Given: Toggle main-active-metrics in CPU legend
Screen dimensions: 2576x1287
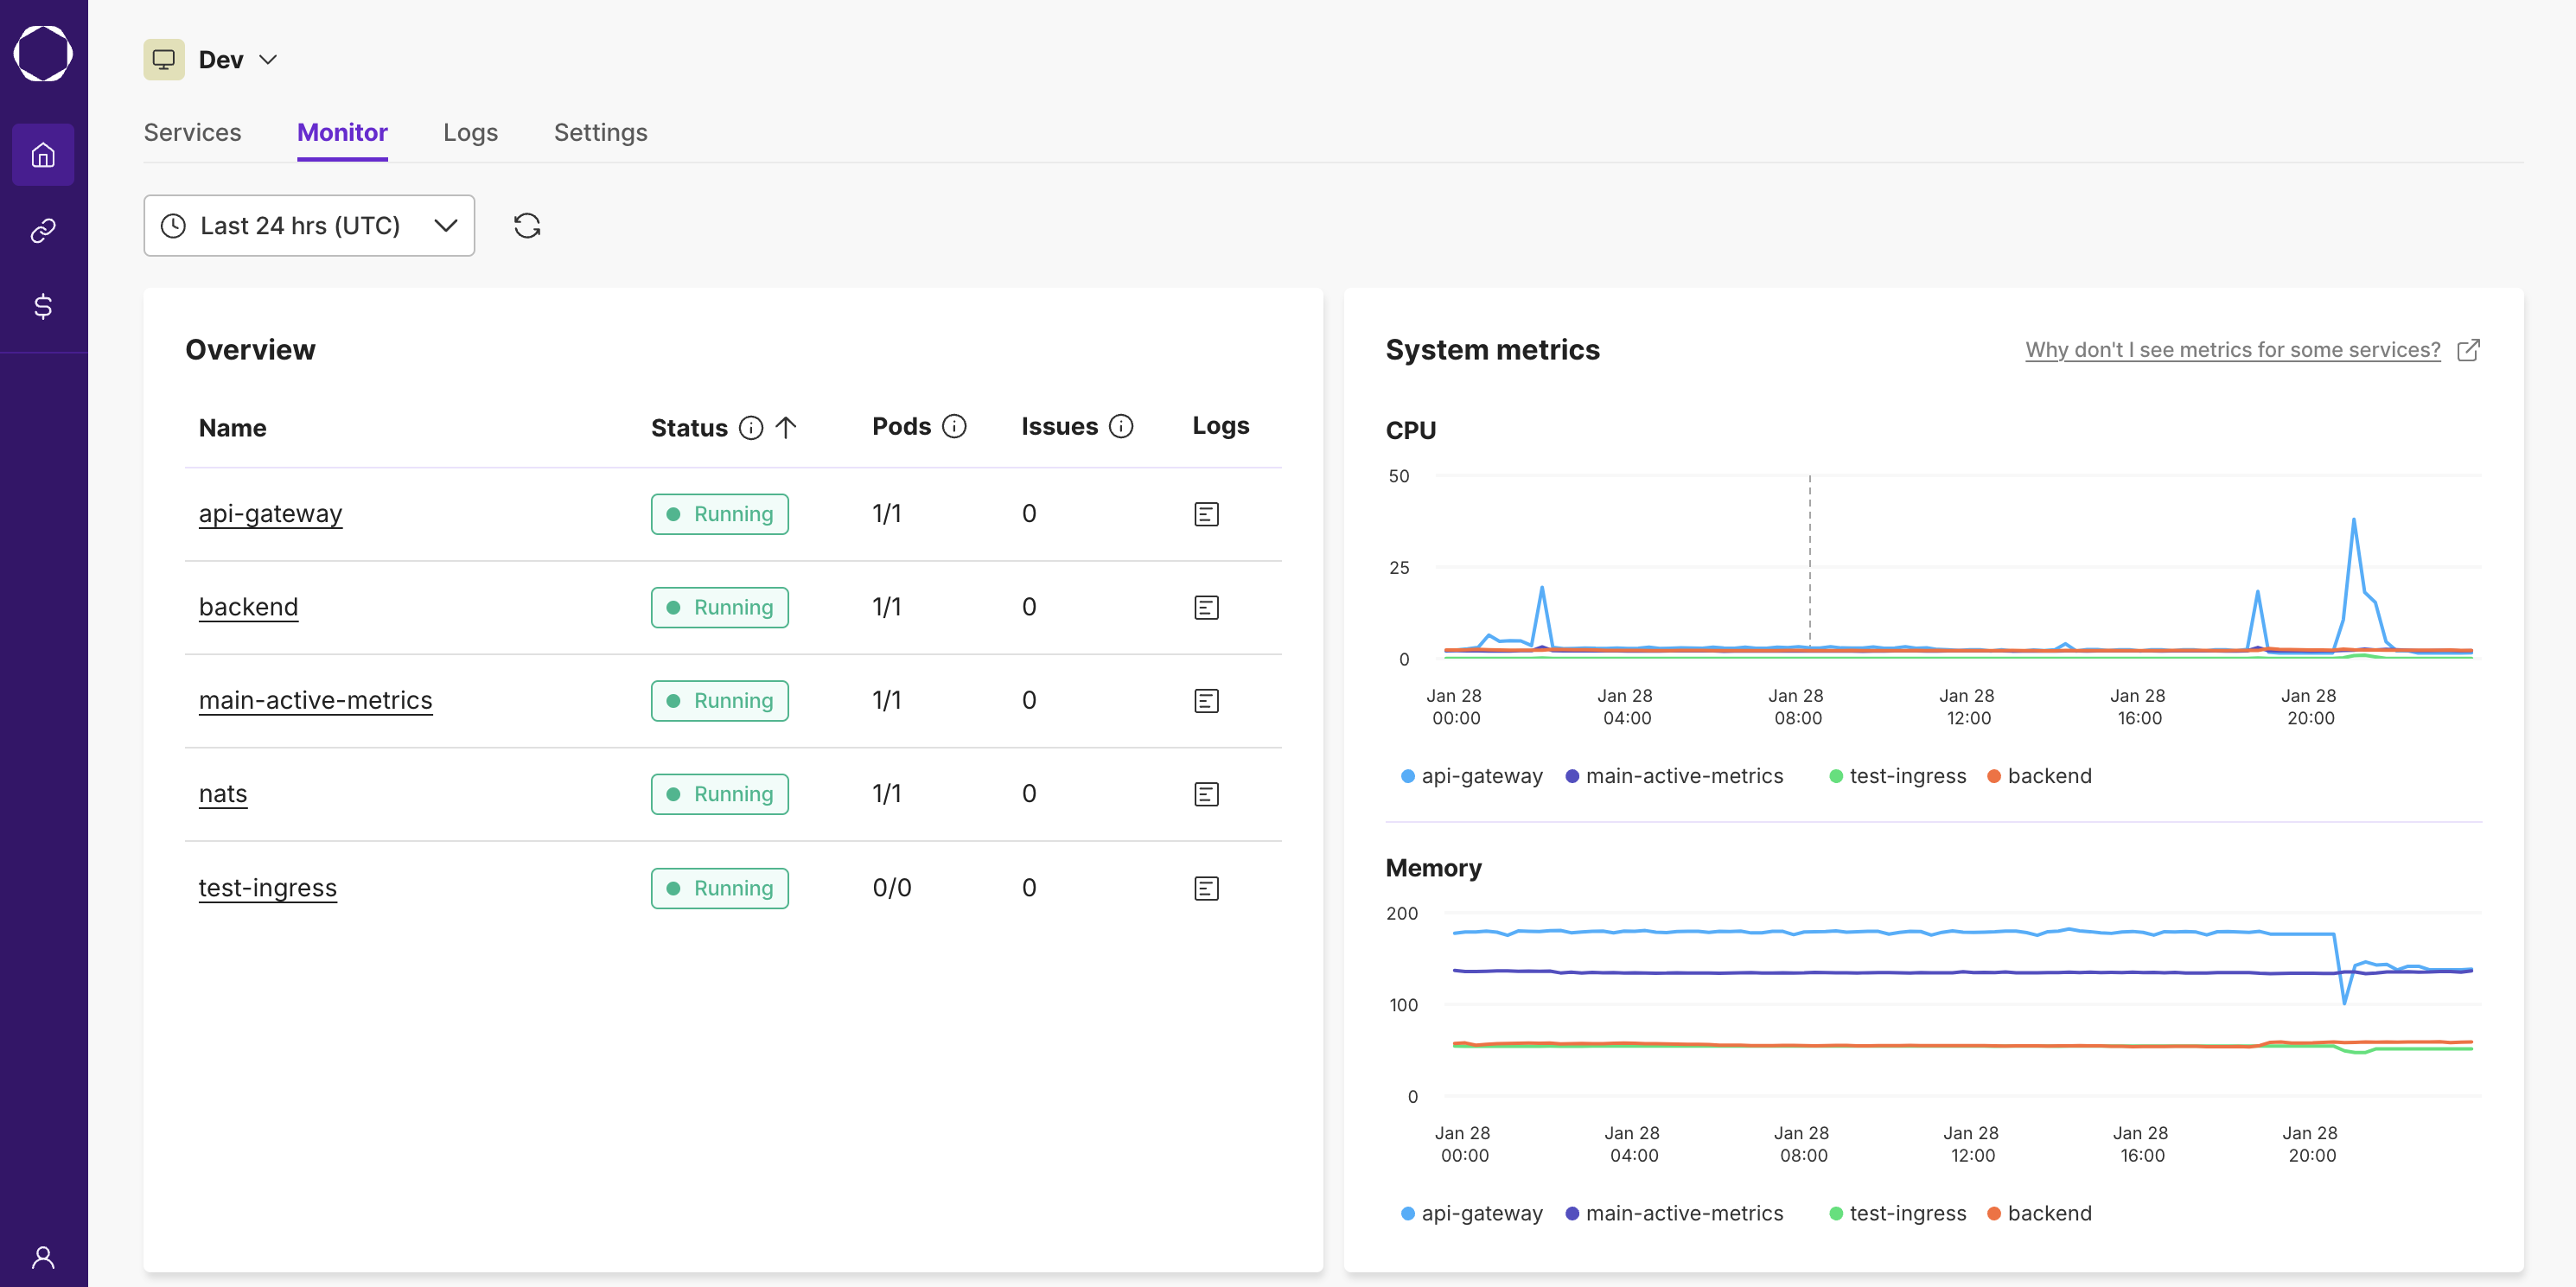Looking at the screenshot, I should click(1674, 776).
